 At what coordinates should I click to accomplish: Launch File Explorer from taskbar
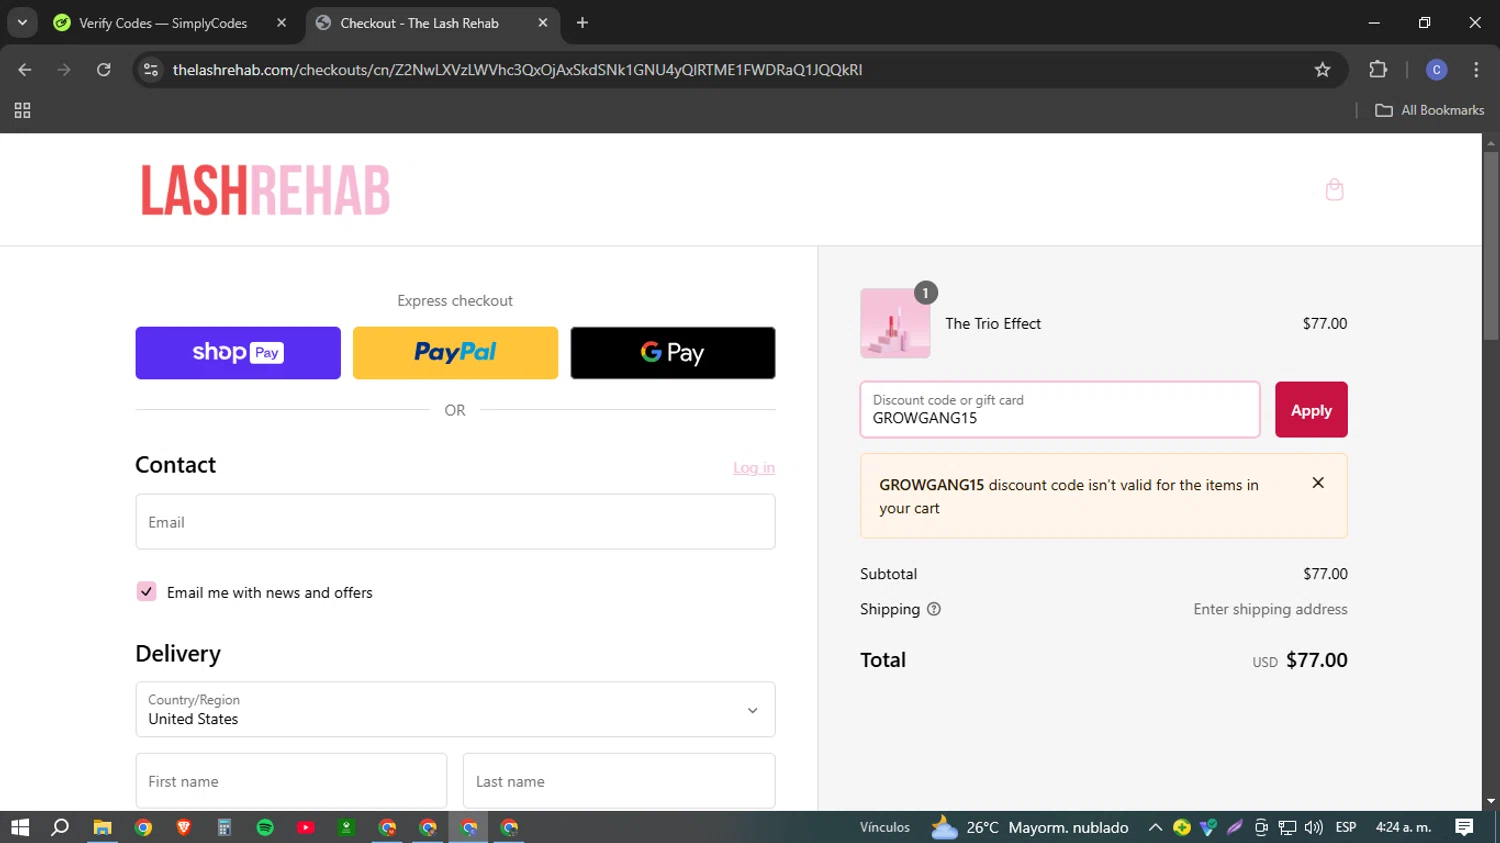102,827
